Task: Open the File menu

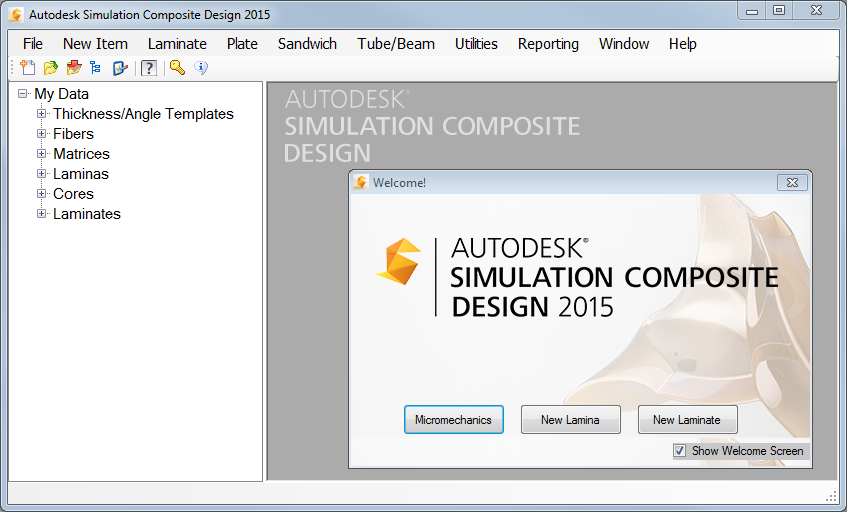Action: point(32,44)
